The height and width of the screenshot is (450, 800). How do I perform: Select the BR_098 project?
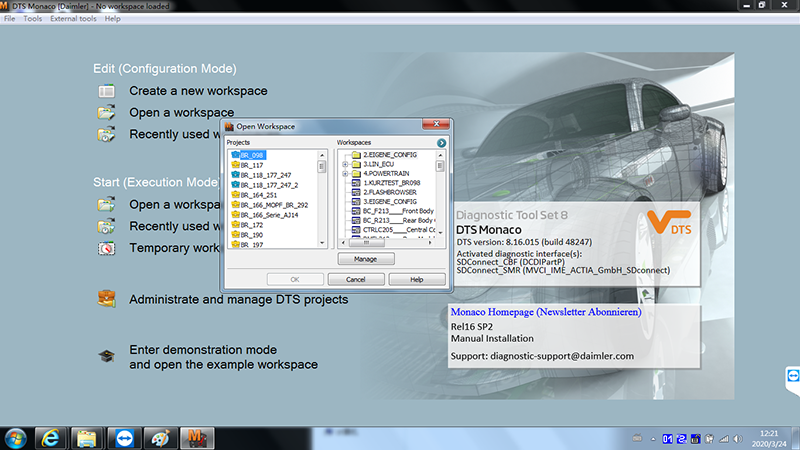(252, 155)
